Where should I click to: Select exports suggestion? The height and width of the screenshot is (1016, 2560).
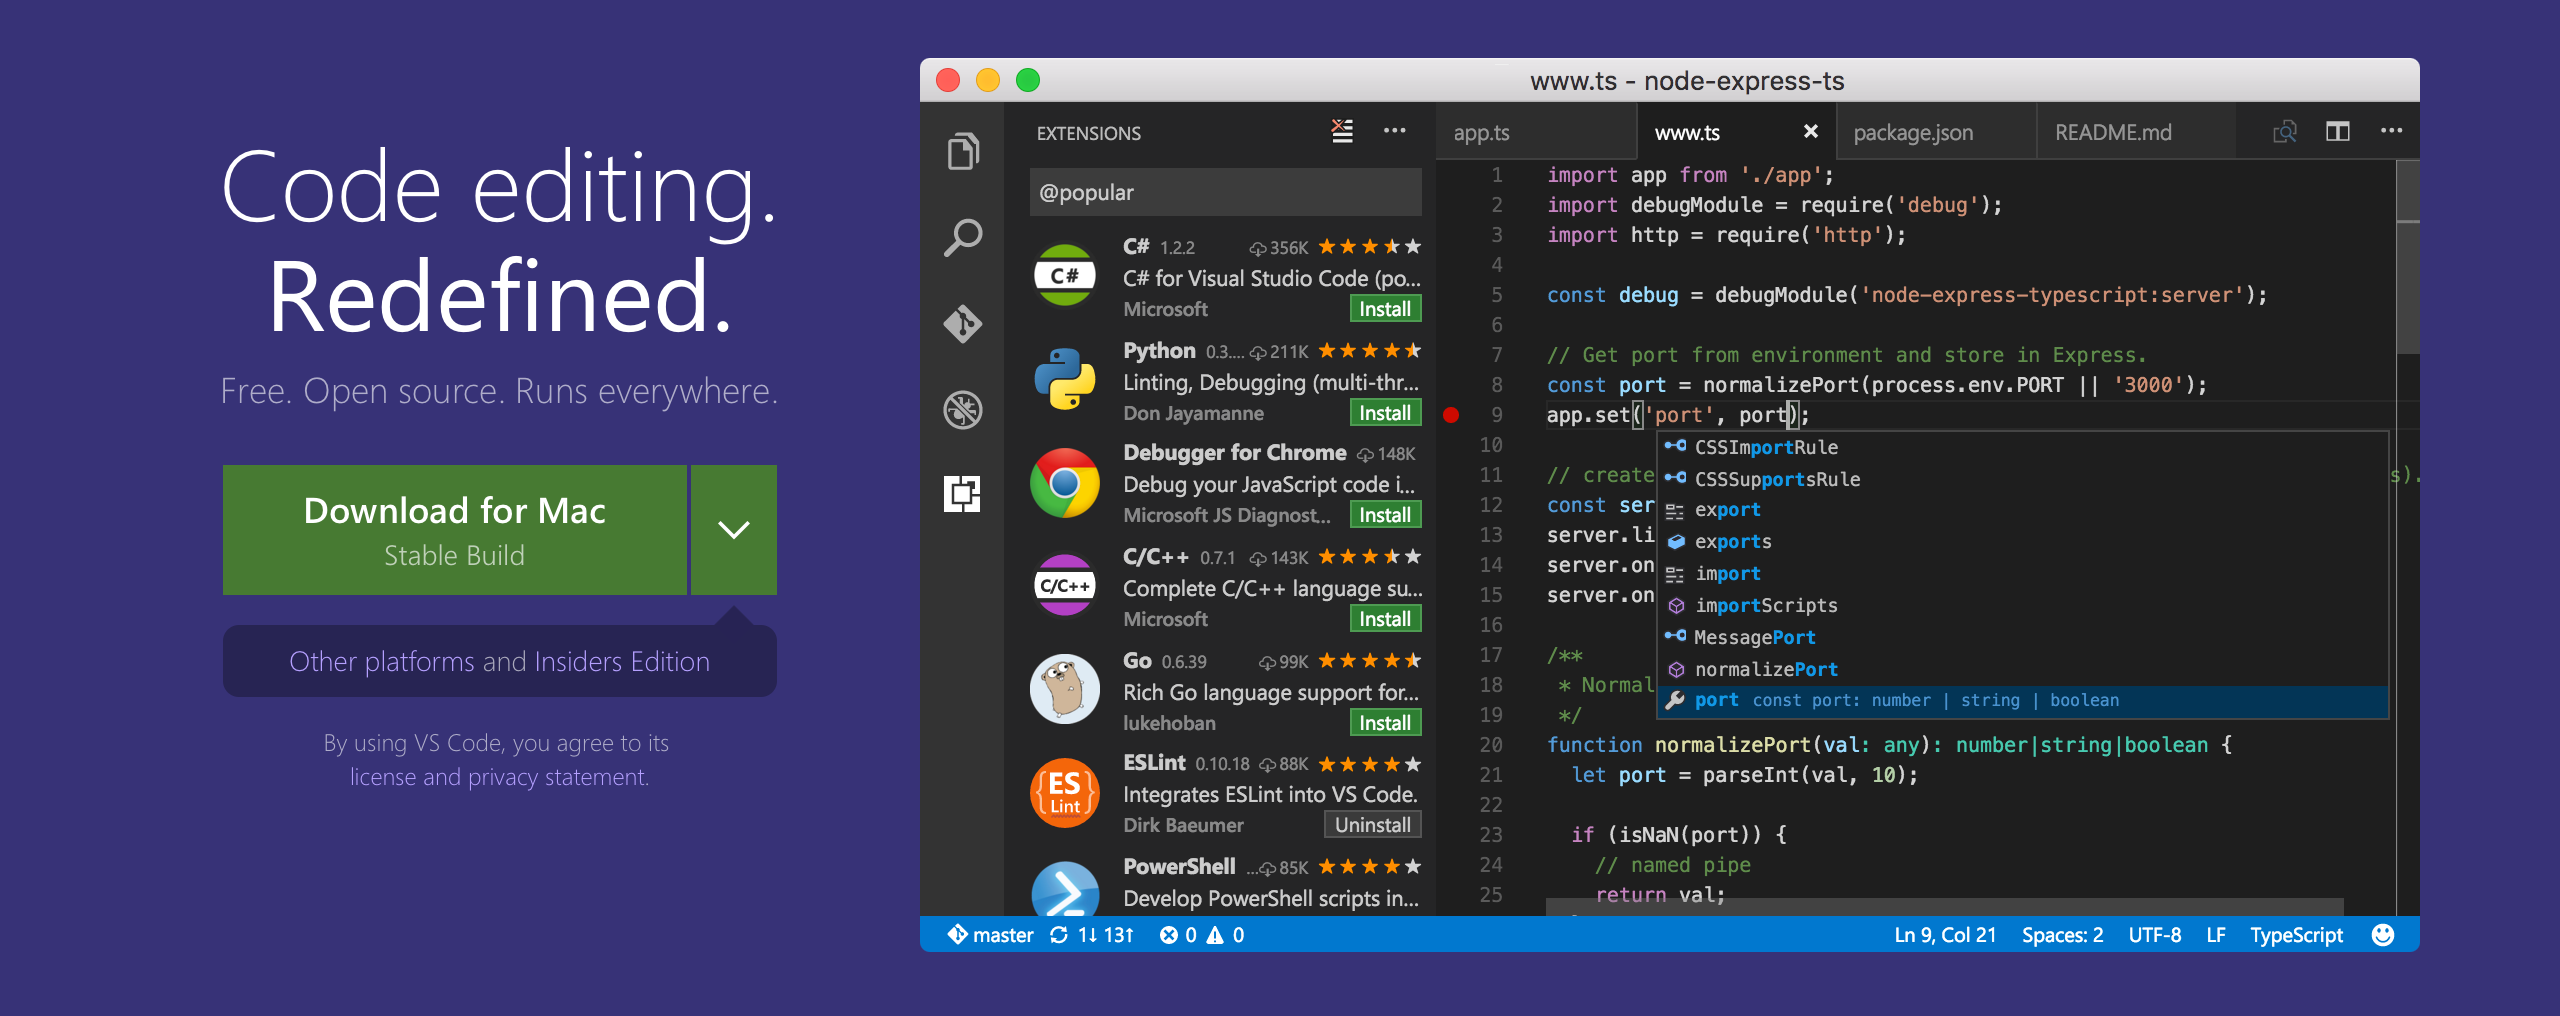point(2023,542)
